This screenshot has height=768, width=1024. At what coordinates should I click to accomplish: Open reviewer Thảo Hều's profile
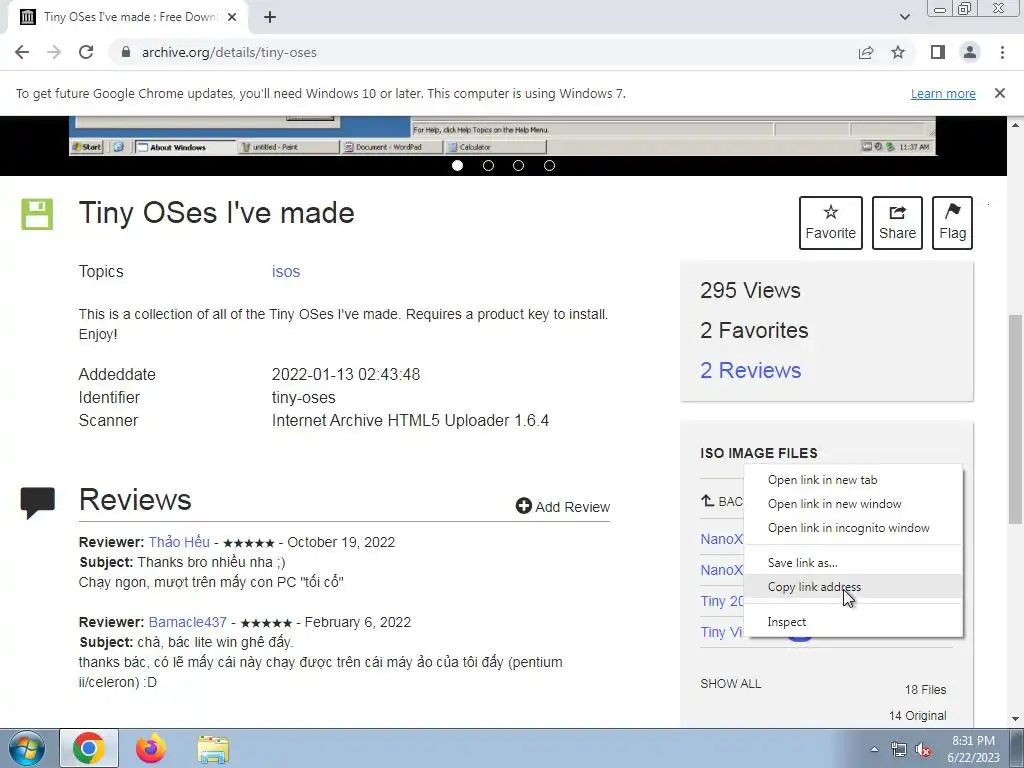pyautogui.click(x=179, y=542)
